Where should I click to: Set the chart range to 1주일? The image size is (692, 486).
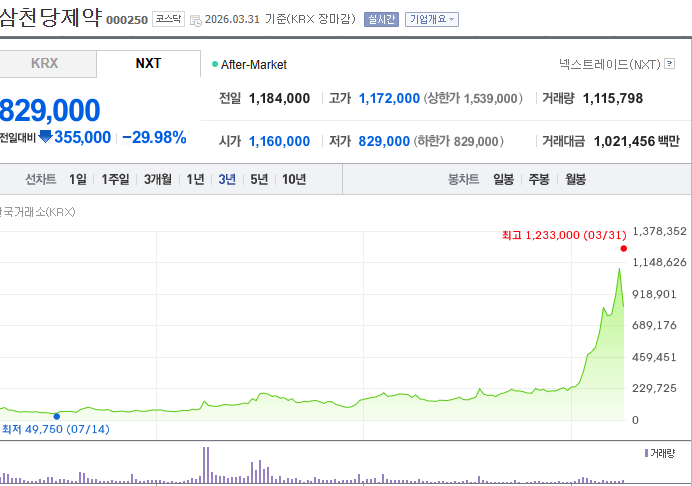(115, 179)
